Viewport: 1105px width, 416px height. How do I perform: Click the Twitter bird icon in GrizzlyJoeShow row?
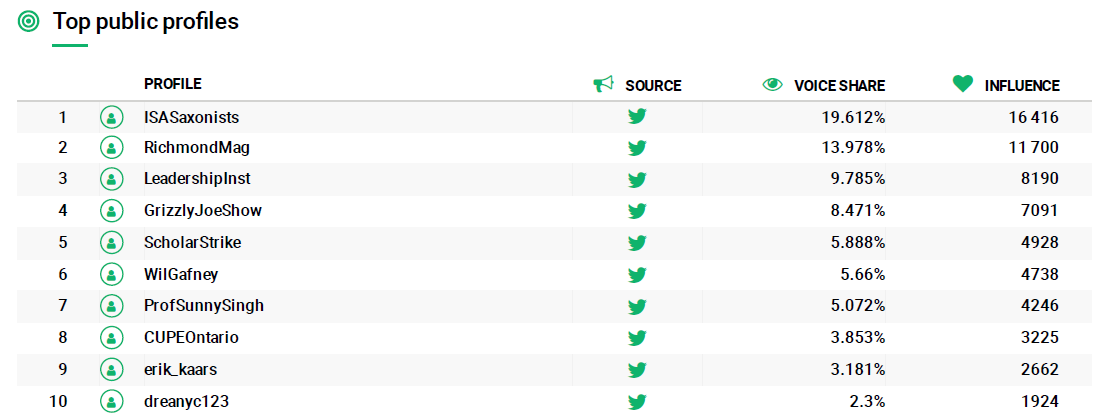pos(637,211)
